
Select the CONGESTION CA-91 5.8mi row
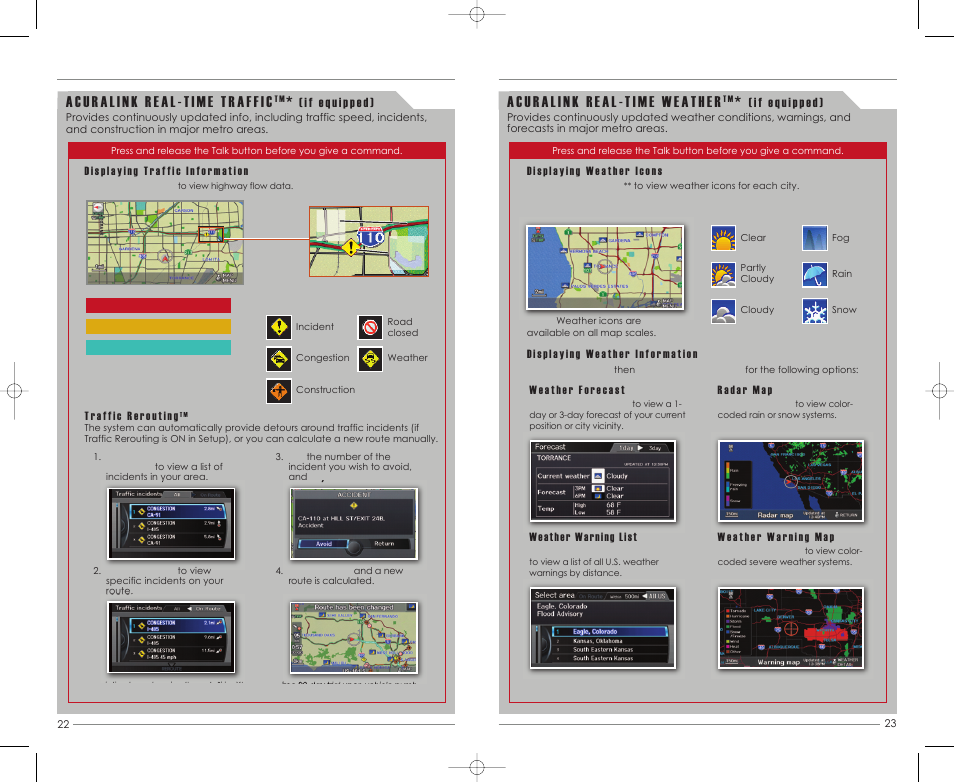(x=178, y=539)
